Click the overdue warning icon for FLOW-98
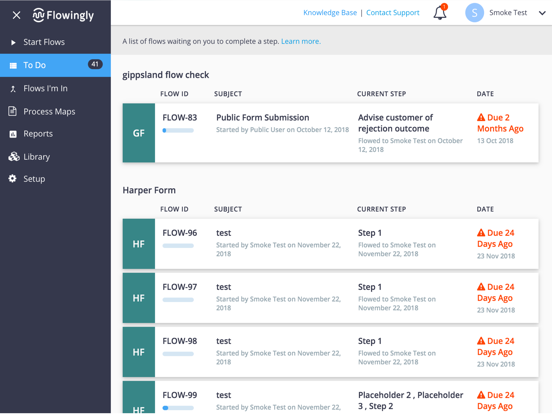 pos(481,341)
